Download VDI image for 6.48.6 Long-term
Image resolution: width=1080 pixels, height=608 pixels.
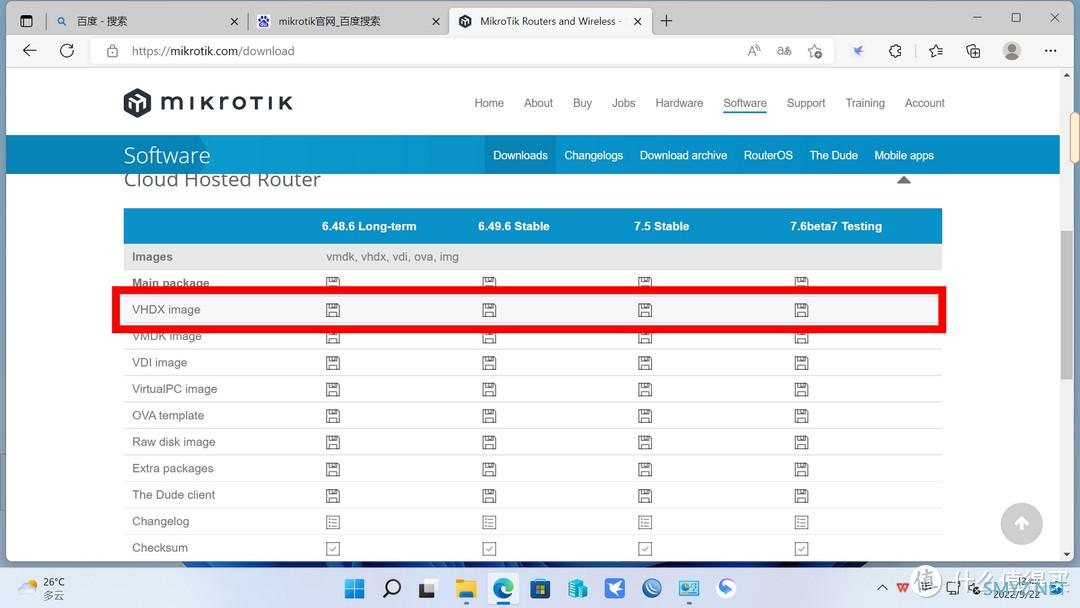tap(333, 363)
